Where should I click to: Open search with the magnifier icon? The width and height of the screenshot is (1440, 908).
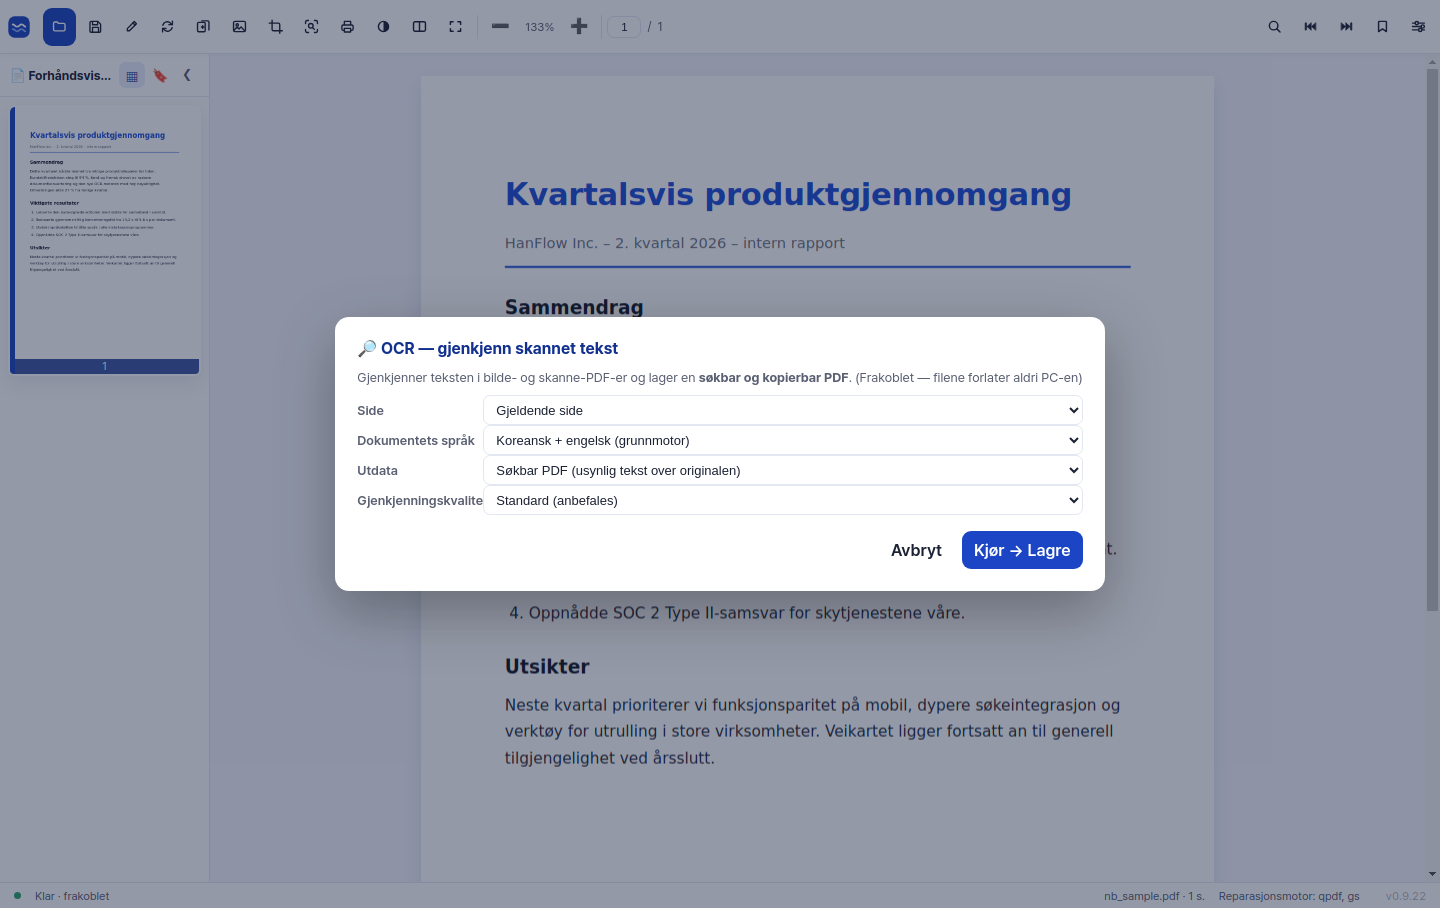(x=1274, y=27)
